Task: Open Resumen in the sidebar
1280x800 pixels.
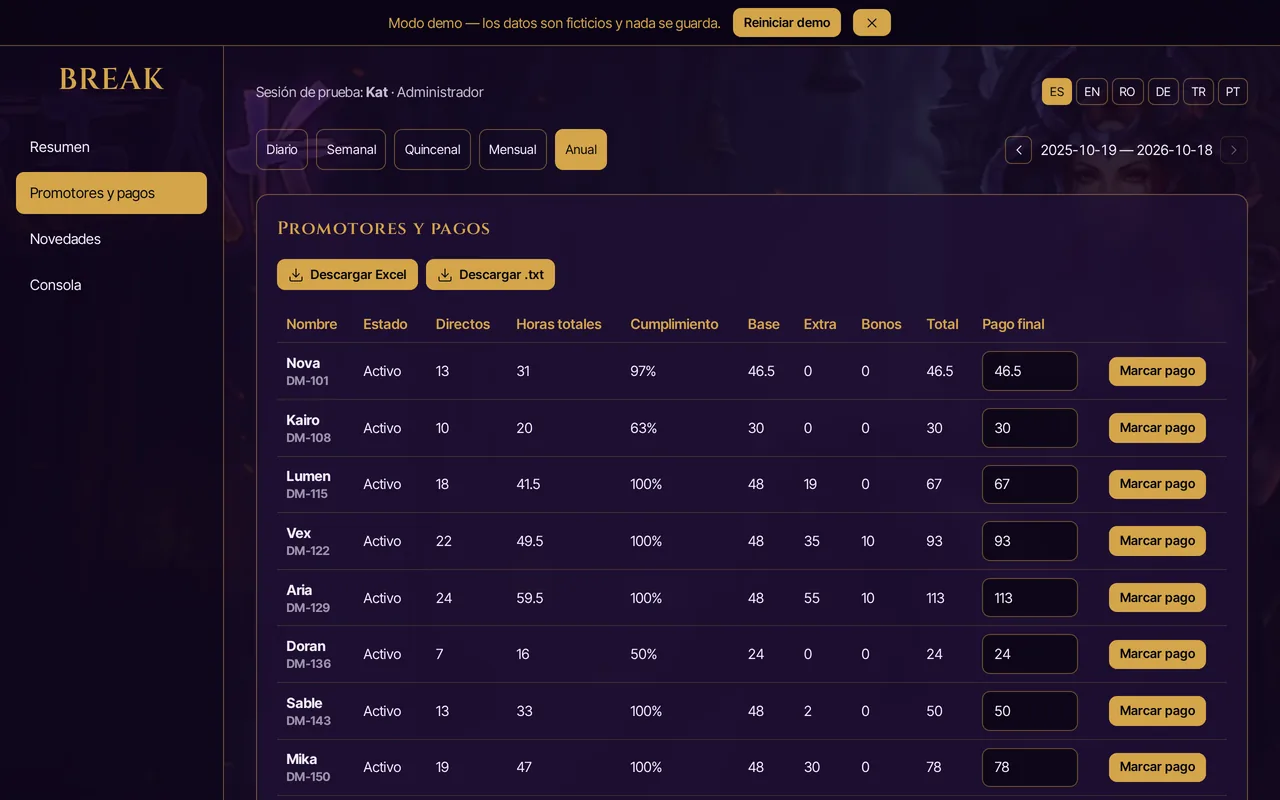Action: (111, 147)
